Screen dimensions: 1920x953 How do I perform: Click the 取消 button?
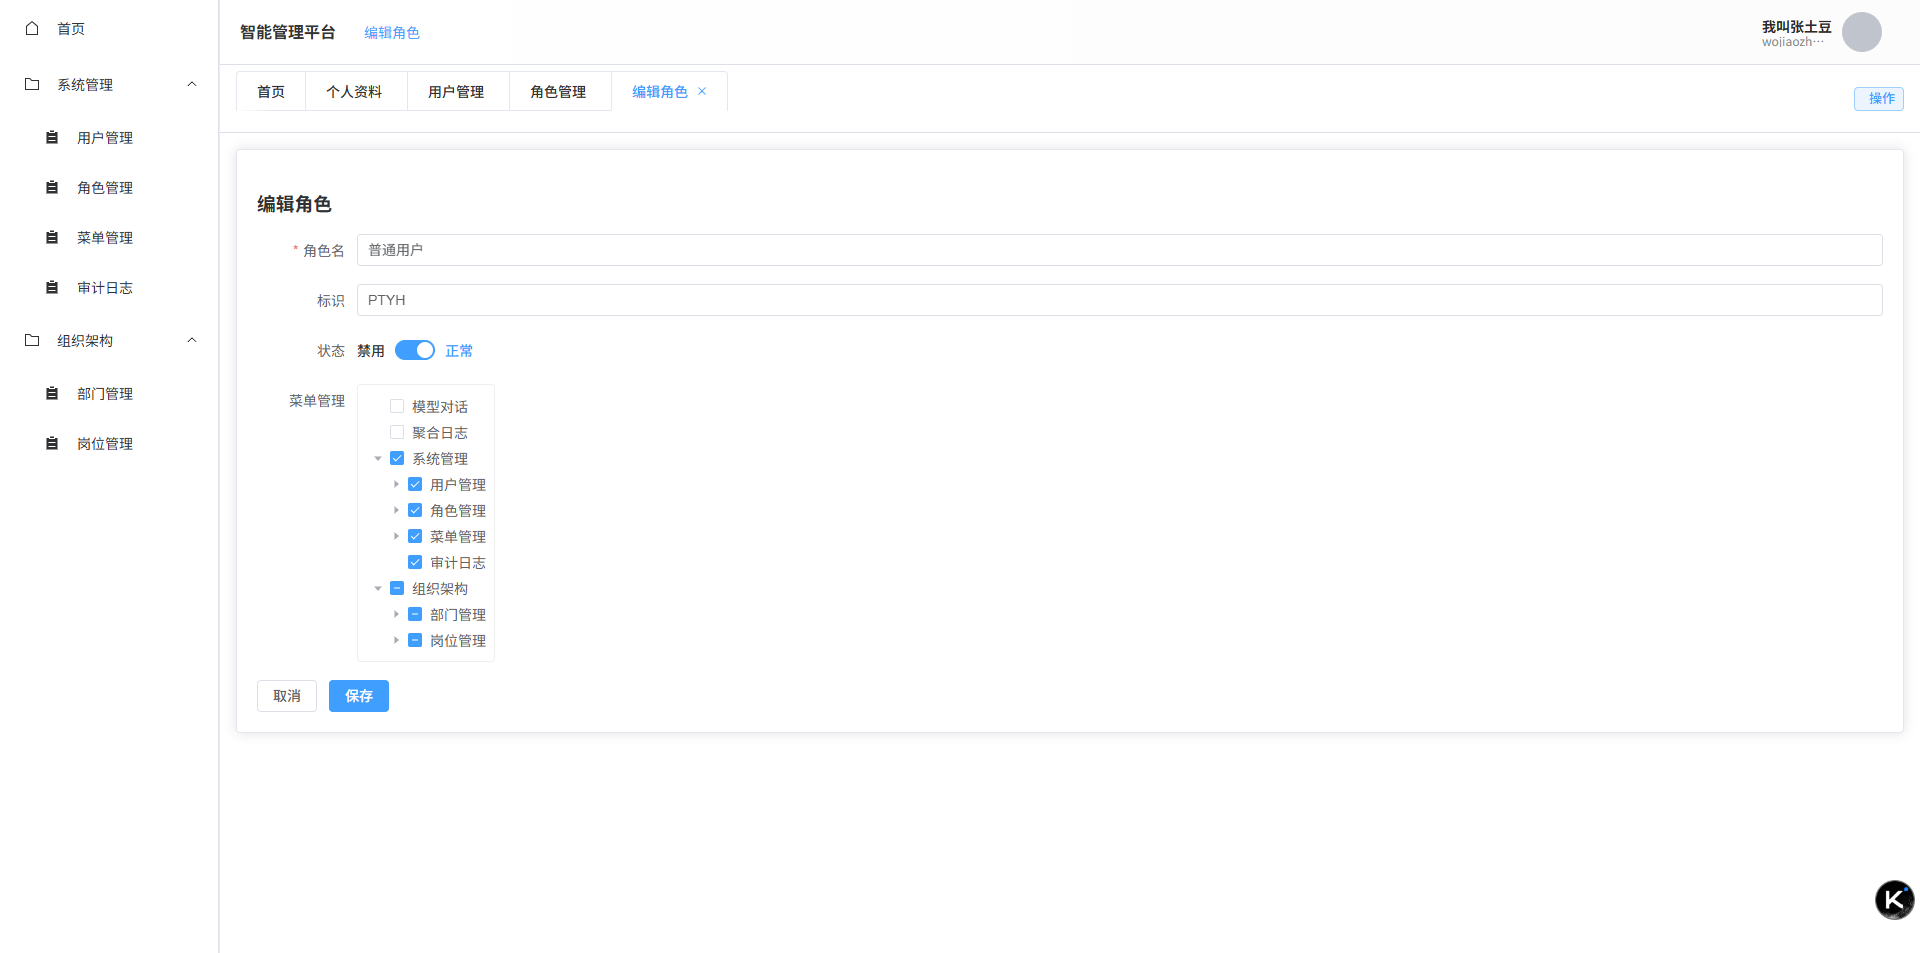[287, 696]
